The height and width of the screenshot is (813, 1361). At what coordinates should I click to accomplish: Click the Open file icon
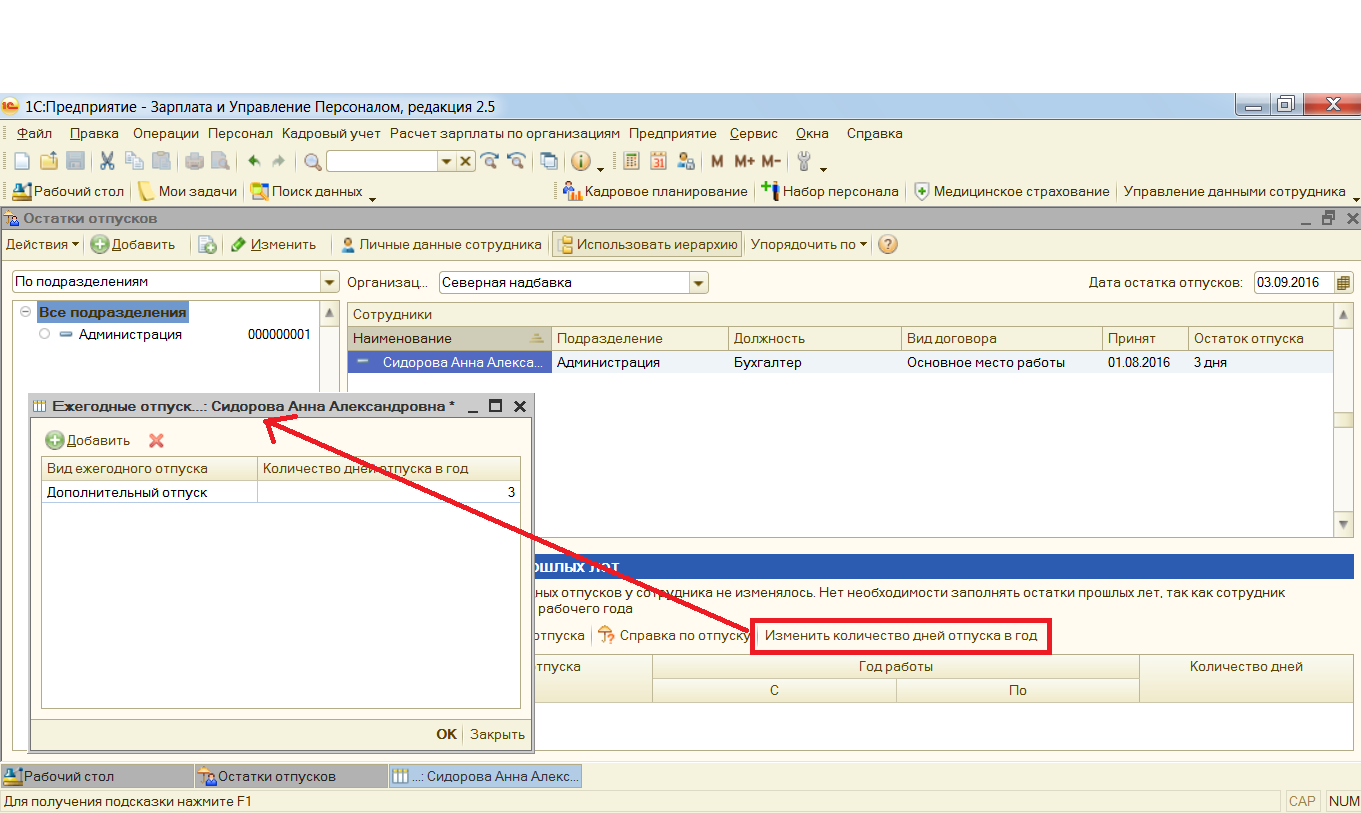click(x=48, y=161)
